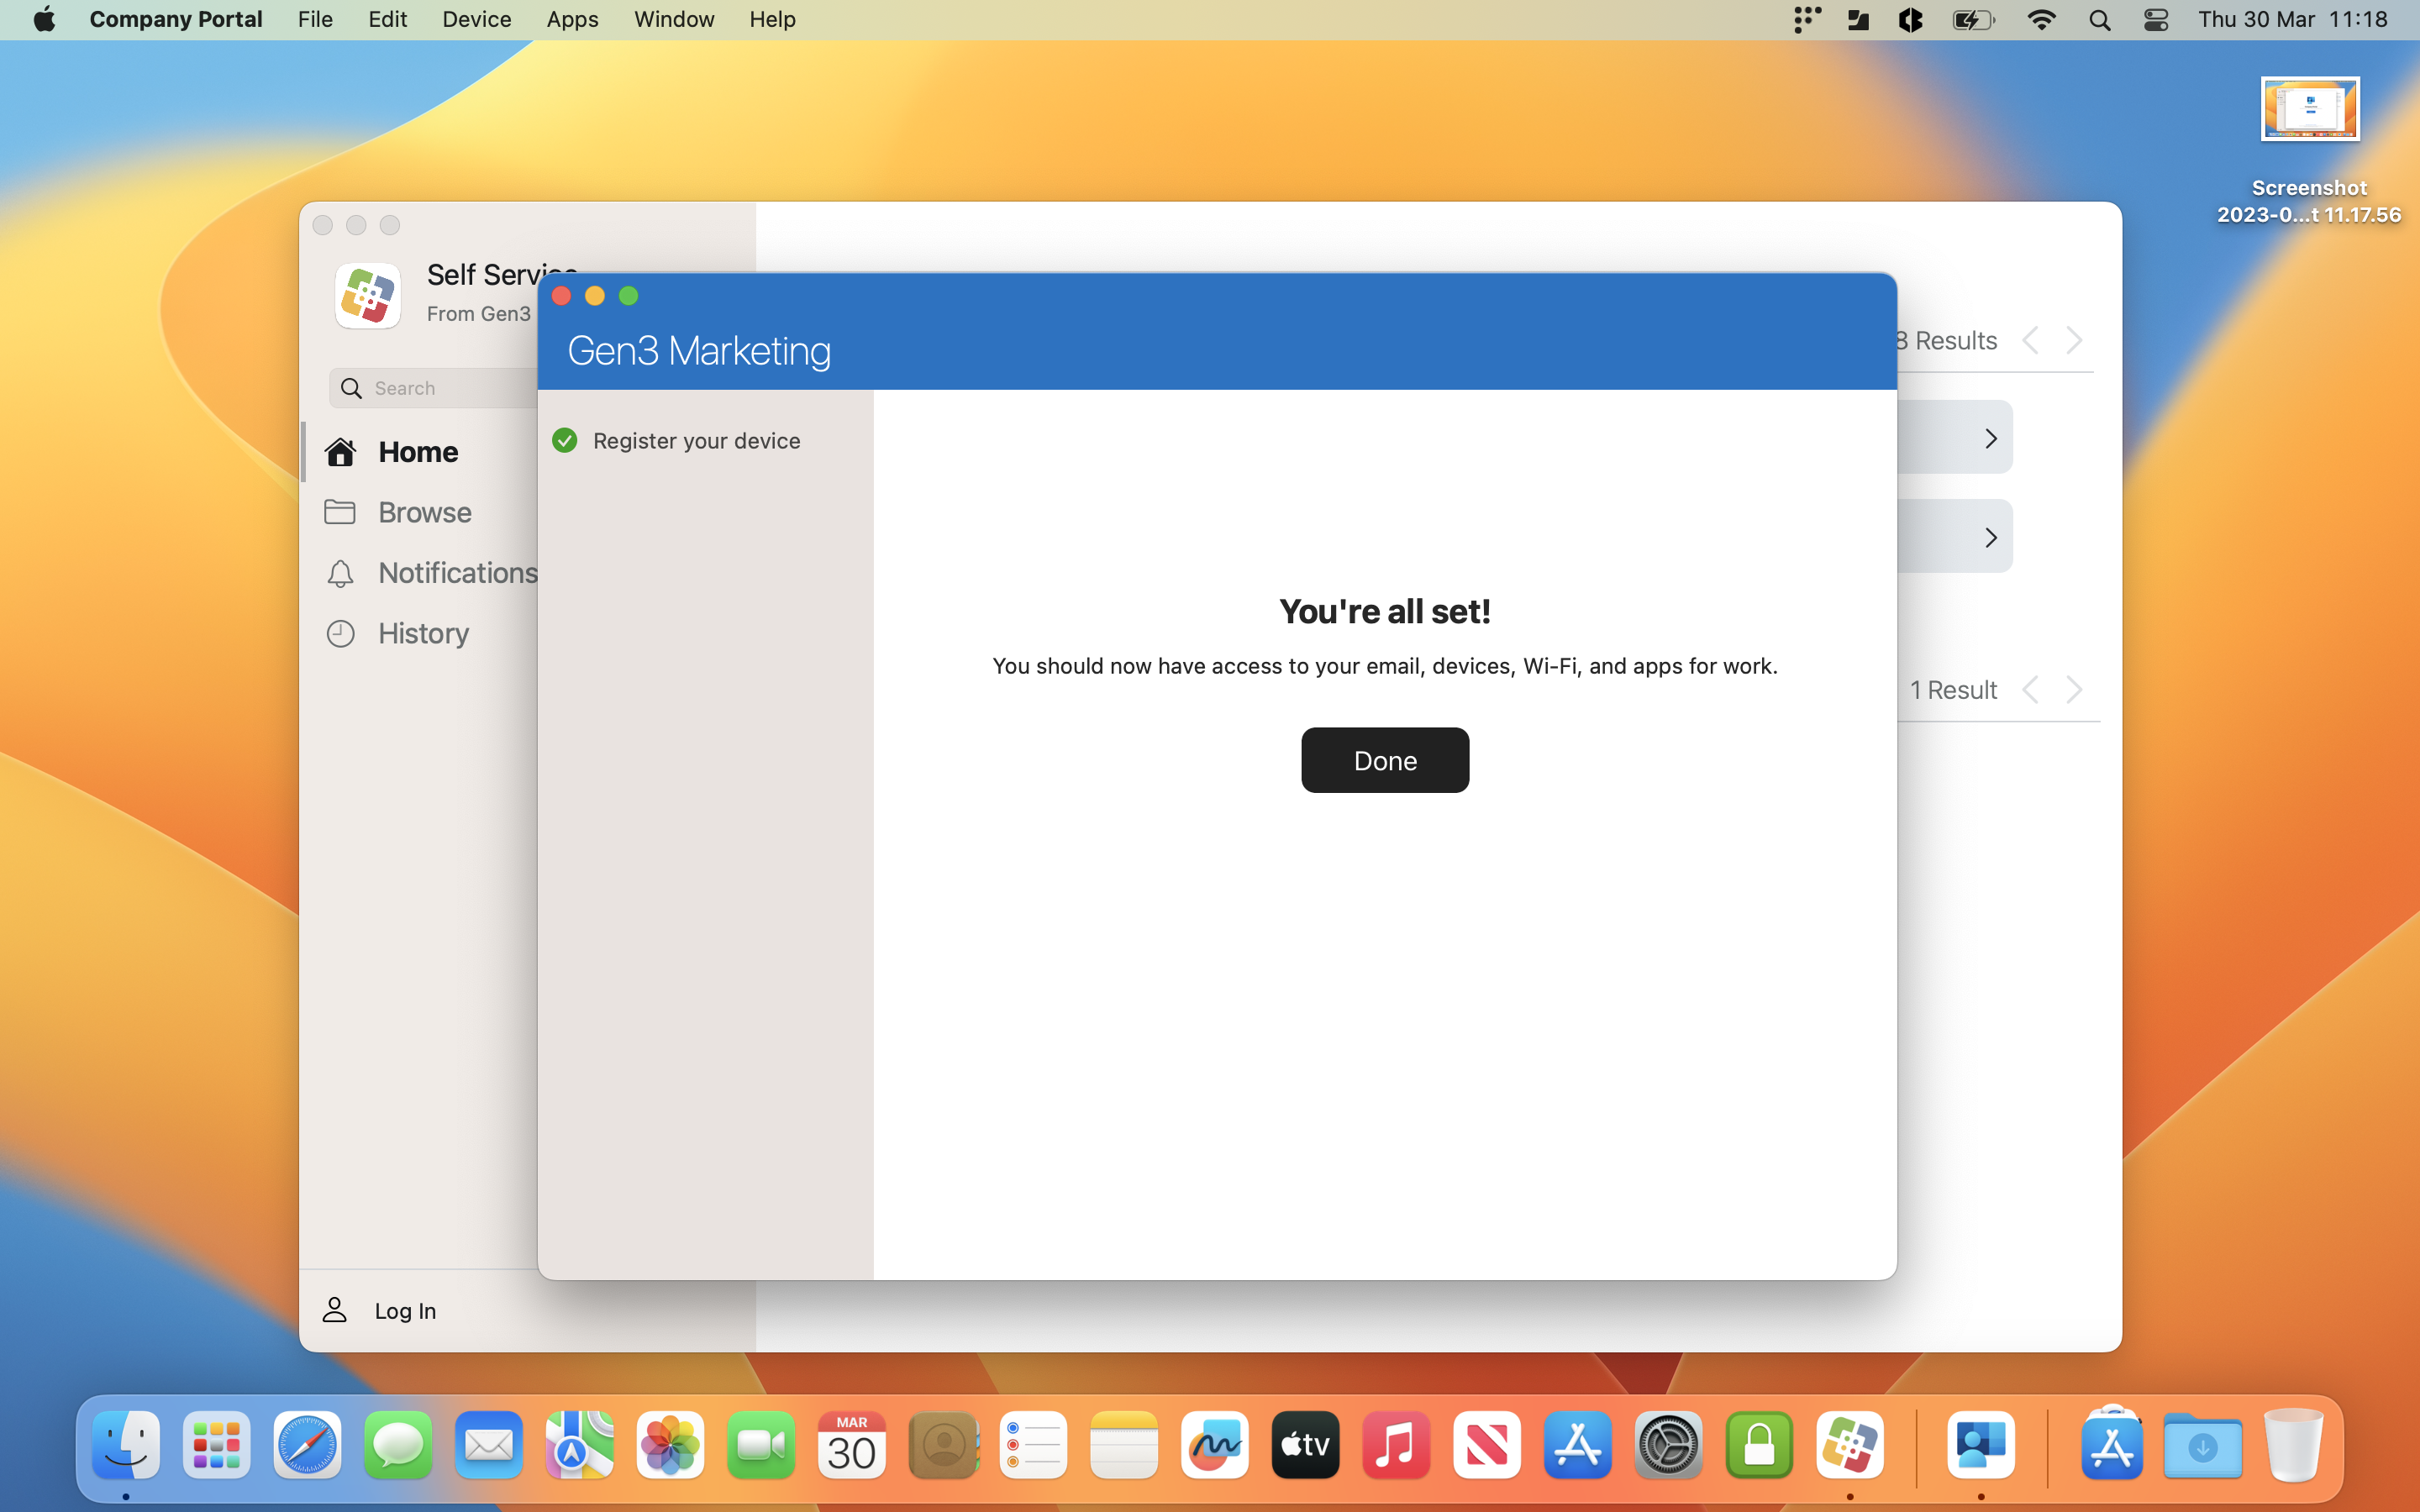This screenshot has width=2420, height=1512.
Task: Open Finder from the Dock
Action: click(x=126, y=1445)
